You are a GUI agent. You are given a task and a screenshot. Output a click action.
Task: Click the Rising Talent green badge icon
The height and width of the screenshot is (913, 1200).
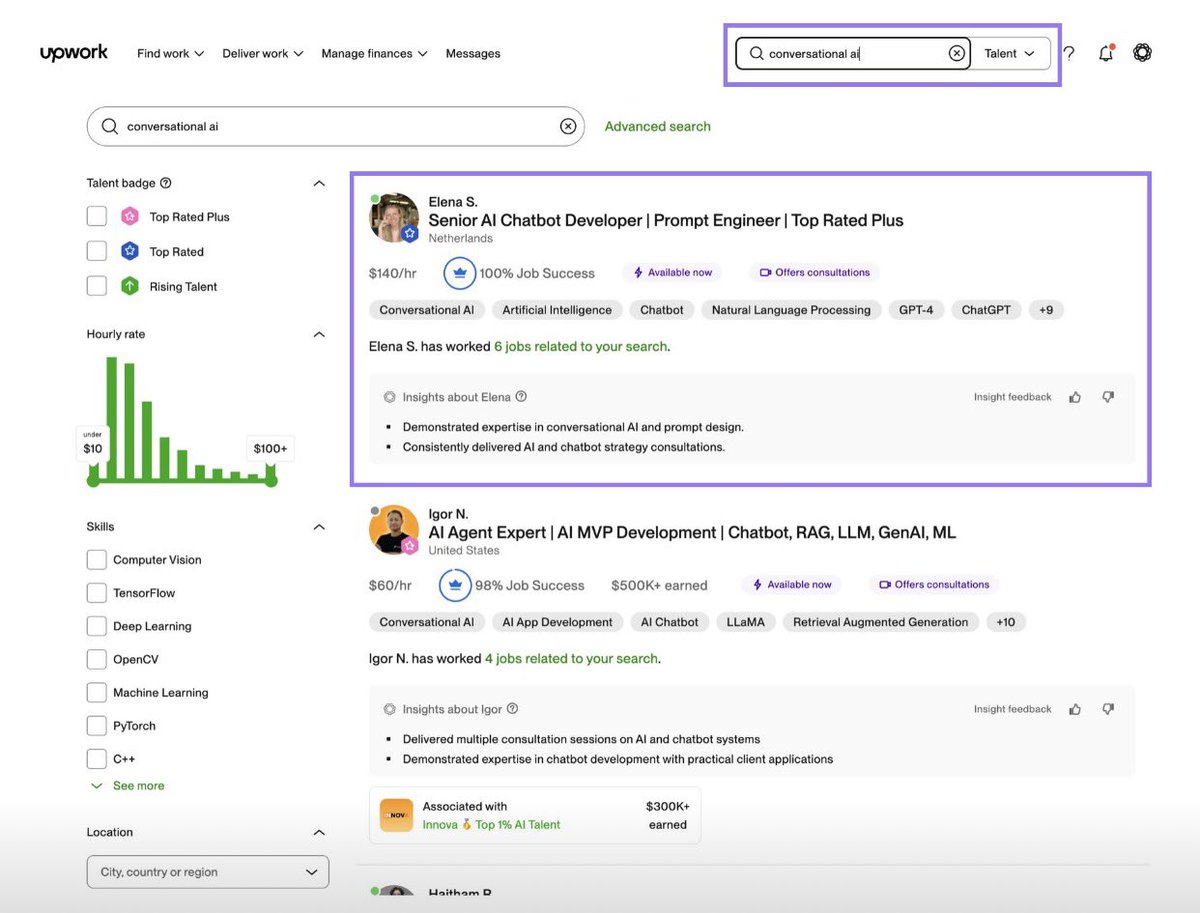pos(130,286)
